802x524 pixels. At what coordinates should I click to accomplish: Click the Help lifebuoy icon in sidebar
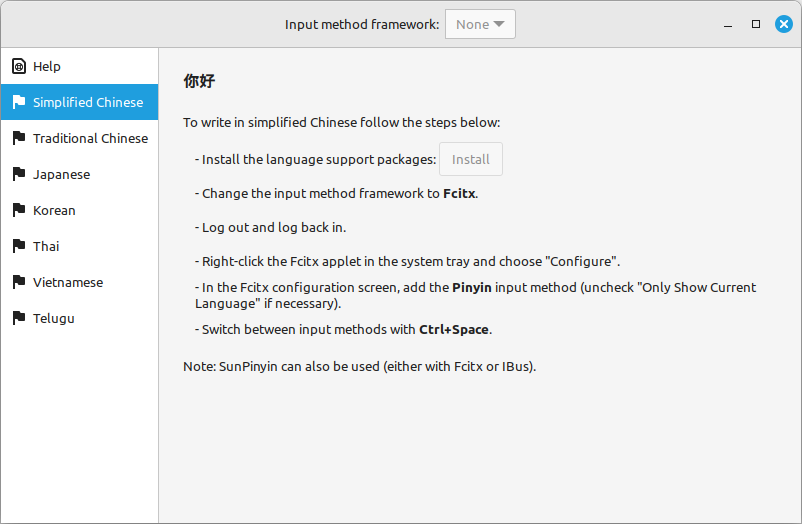(18, 66)
